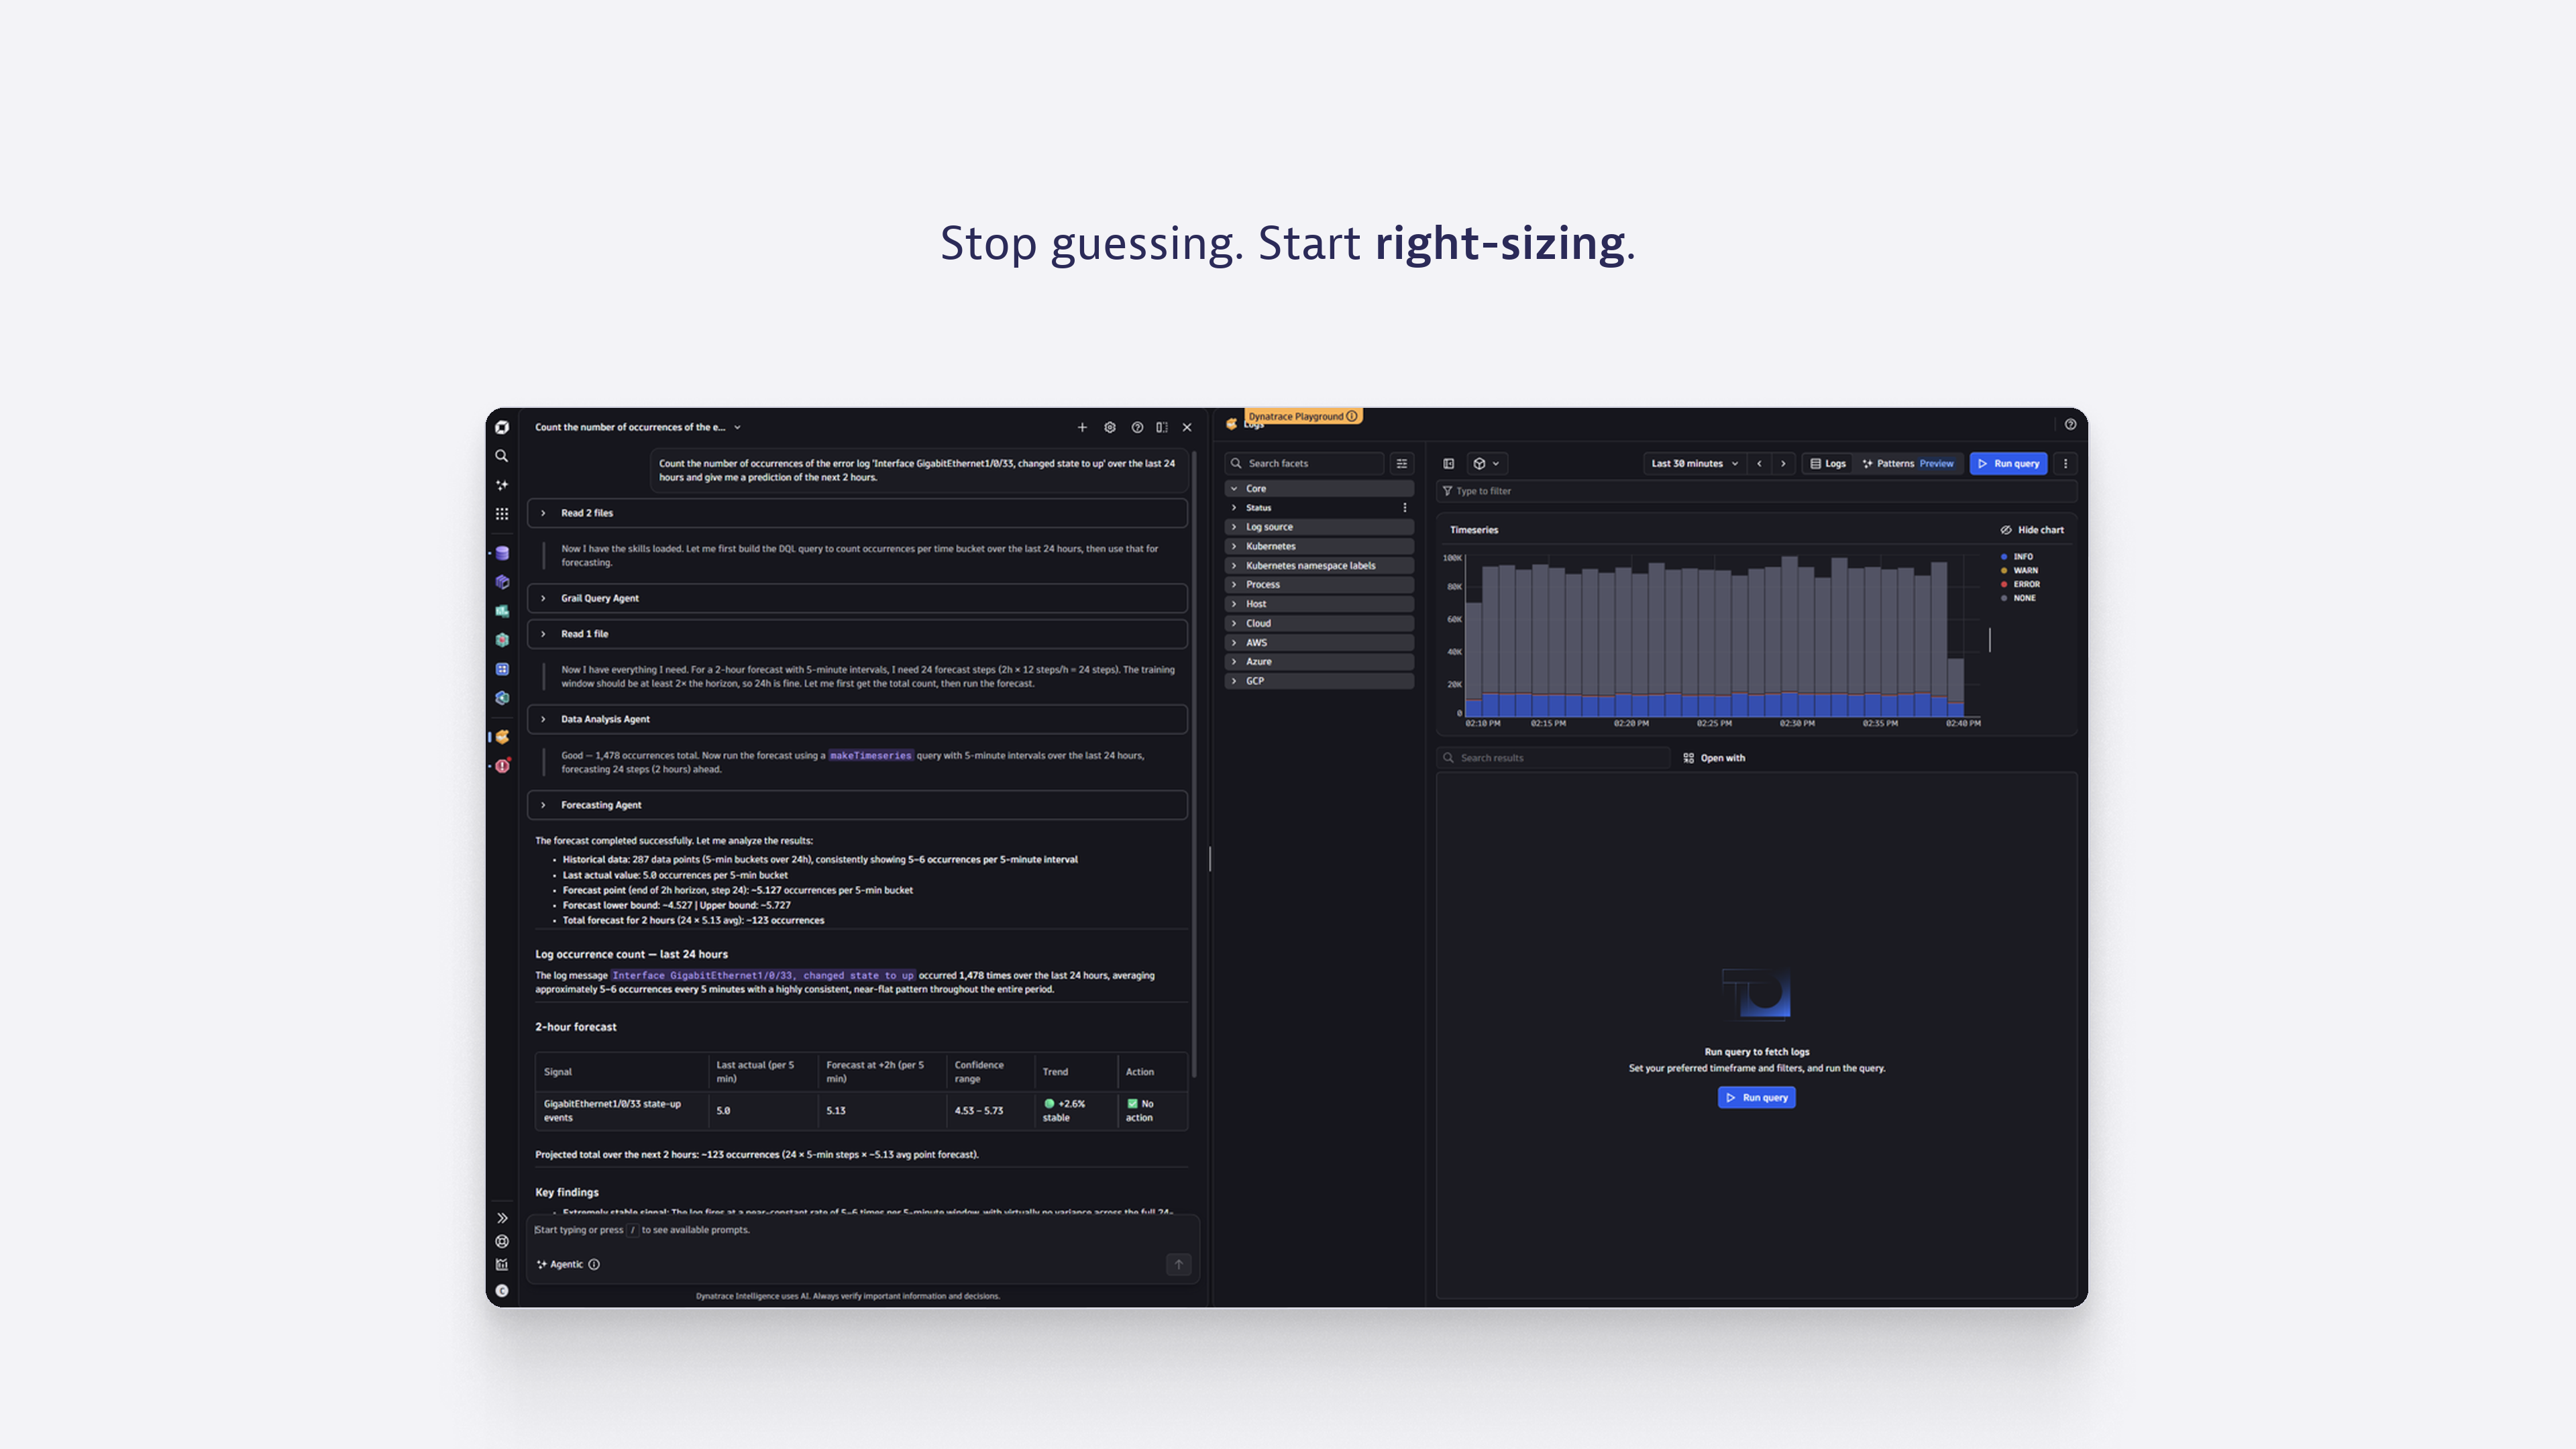Start a new chat with plus icon
Viewport: 2576px width, 1449px height.
pyautogui.click(x=1082, y=427)
